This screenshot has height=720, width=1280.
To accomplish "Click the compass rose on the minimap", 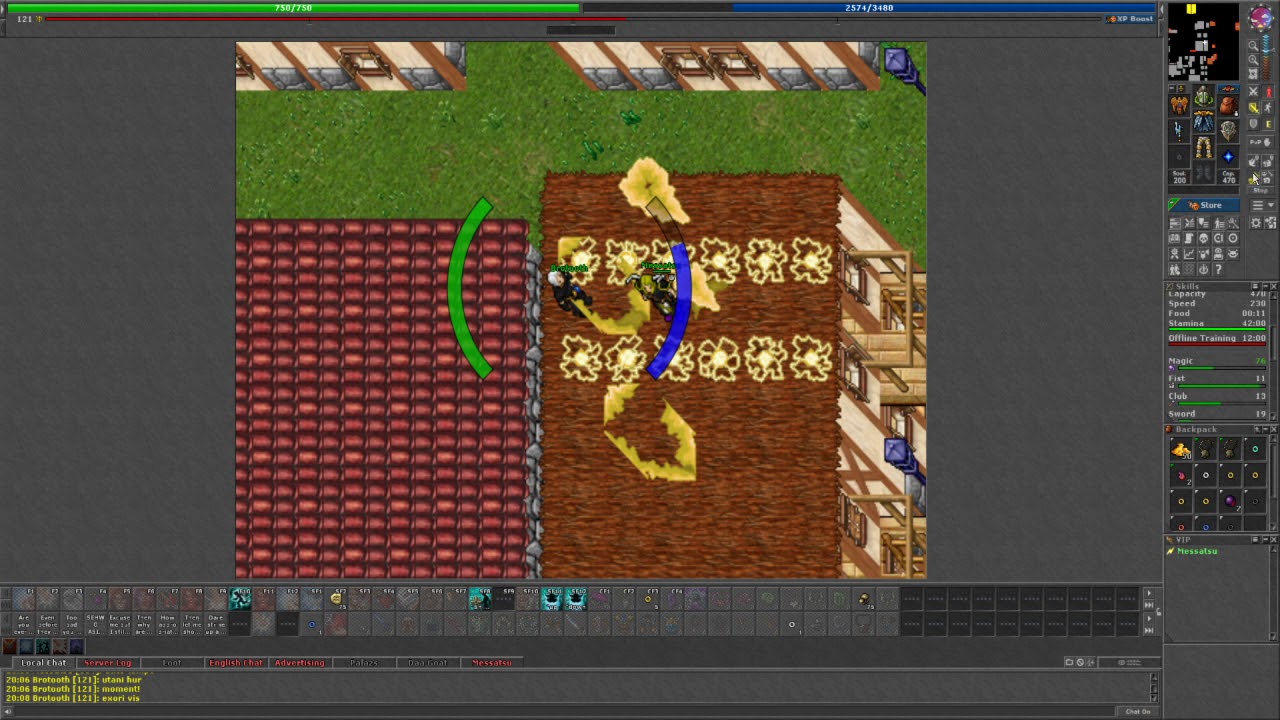I will (1261, 17).
